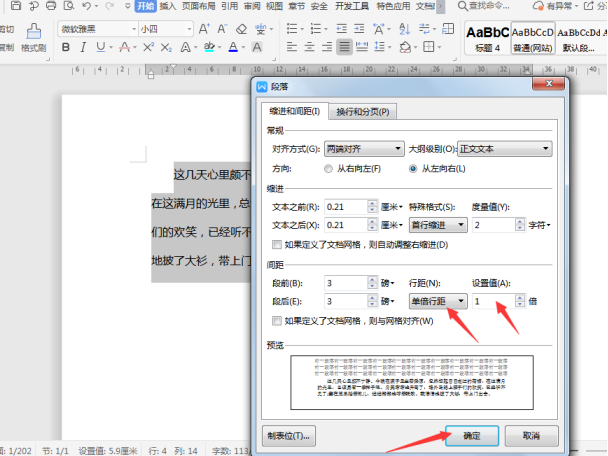The image size is (608, 456).
Task: Toggle italic formatting
Action: point(83,47)
